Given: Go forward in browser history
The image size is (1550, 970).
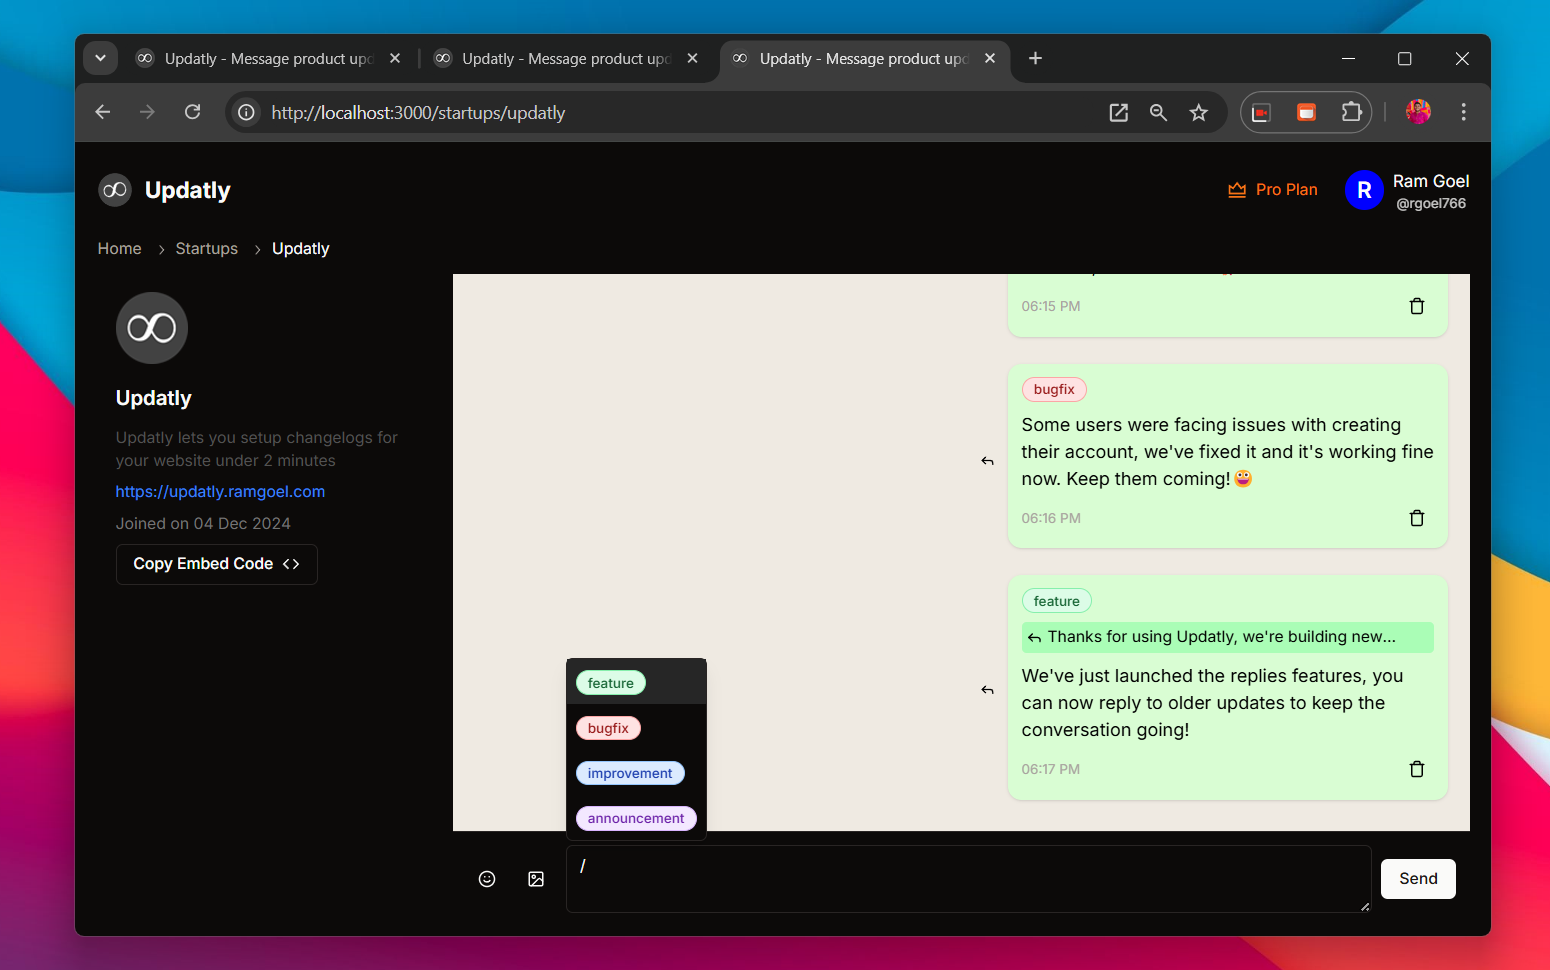Looking at the screenshot, I should pyautogui.click(x=147, y=112).
